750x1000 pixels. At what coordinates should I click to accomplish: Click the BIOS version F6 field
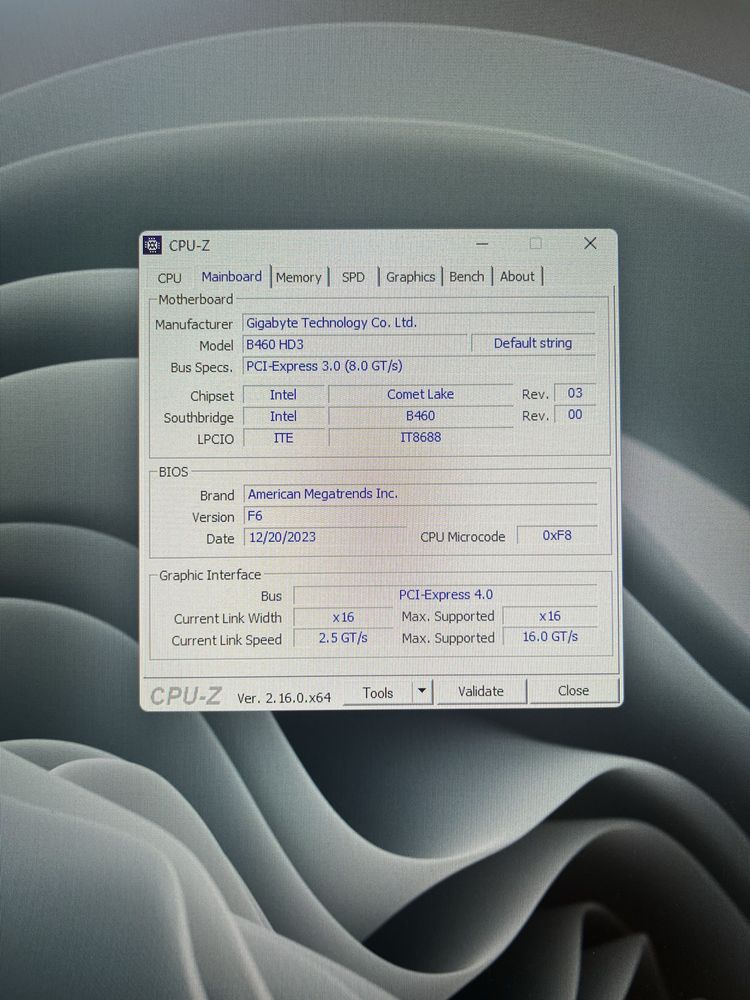(420, 516)
